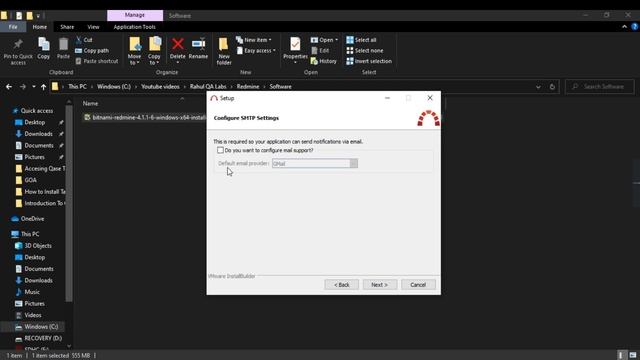Minimize the Setup dialog
The image size is (640, 360).
pyautogui.click(x=387, y=98)
